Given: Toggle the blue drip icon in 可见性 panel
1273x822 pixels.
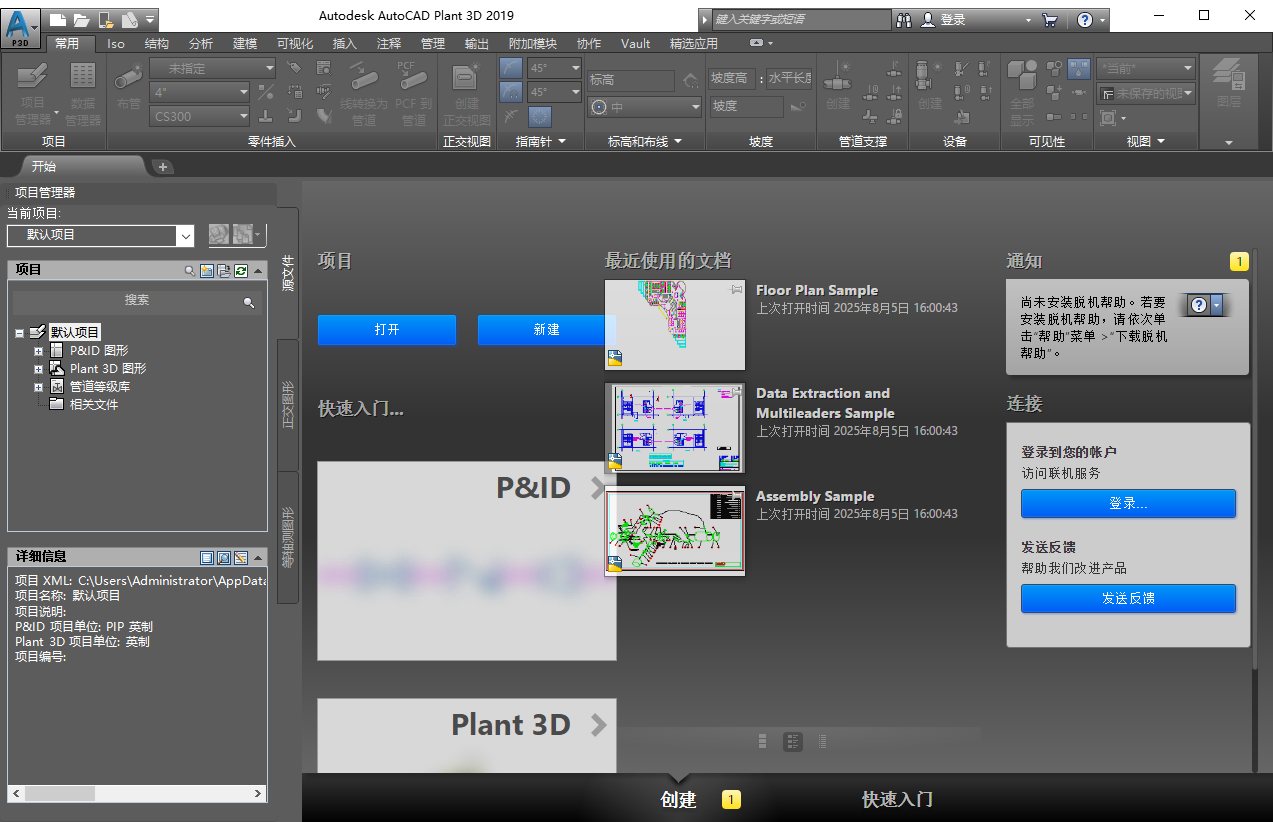Looking at the screenshot, I should click(x=1077, y=69).
